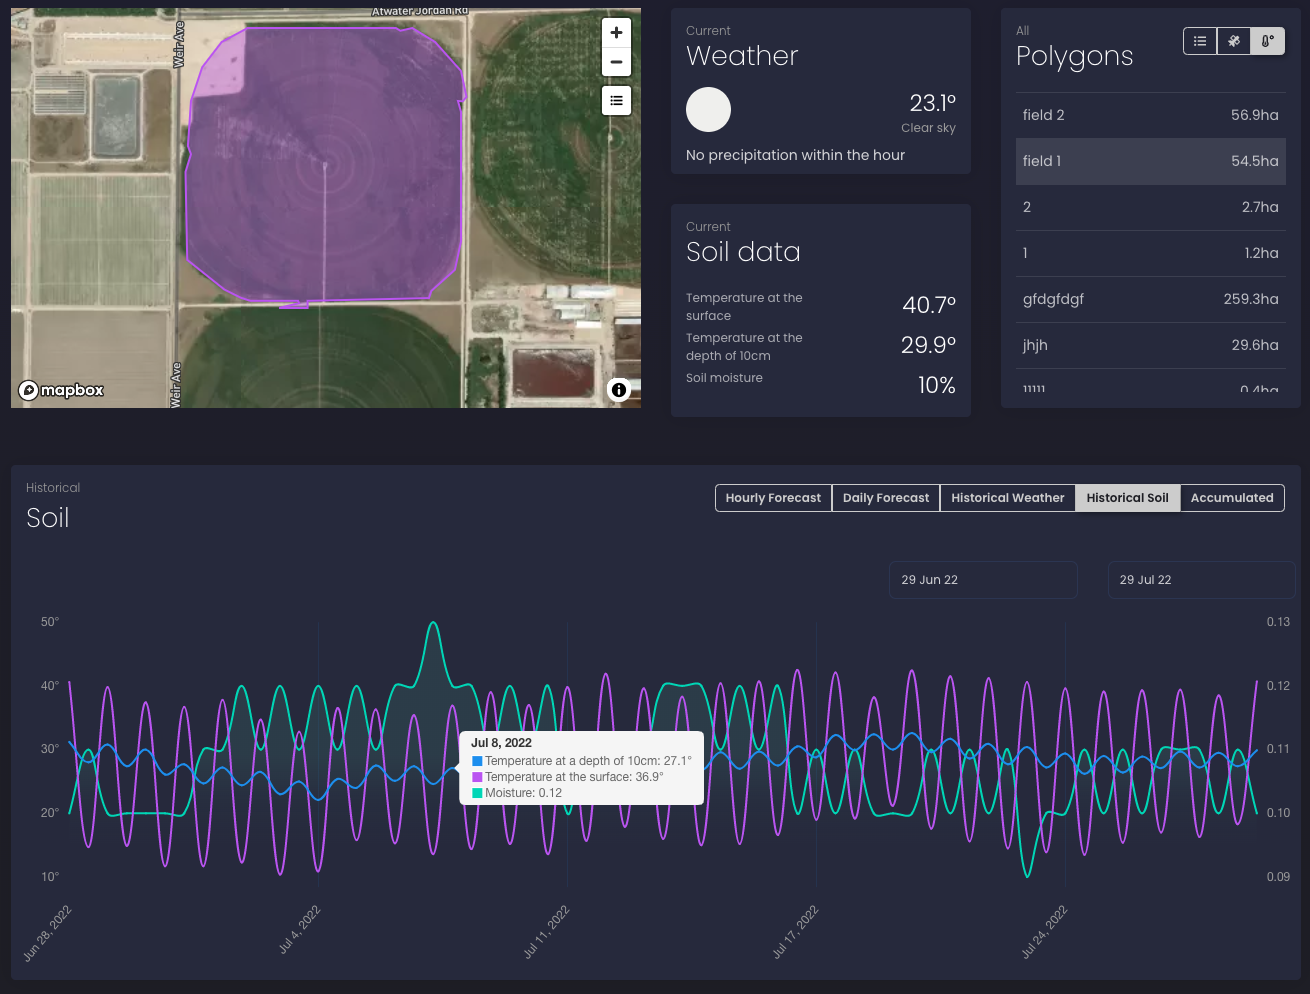The image size is (1310, 994).
Task: Switch polygons panel to satellite view
Action: [x=1234, y=41]
